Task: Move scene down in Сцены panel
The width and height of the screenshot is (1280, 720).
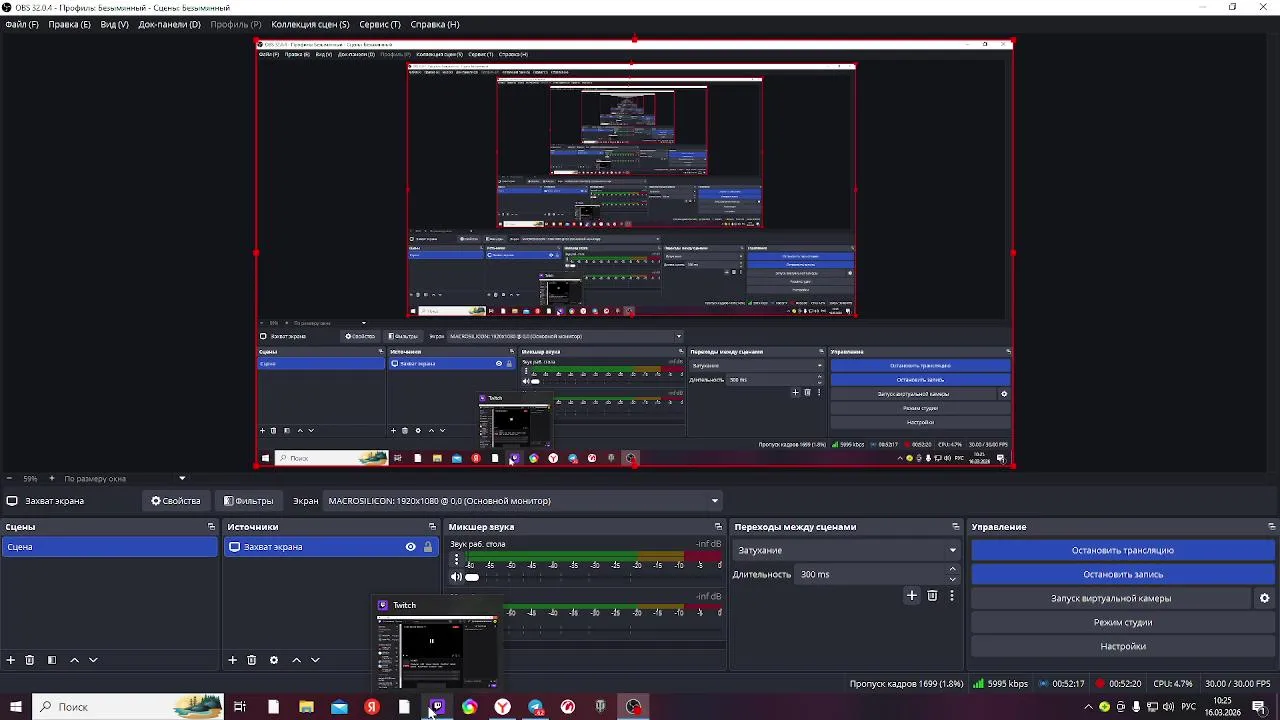Action: (x=93, y=660)
